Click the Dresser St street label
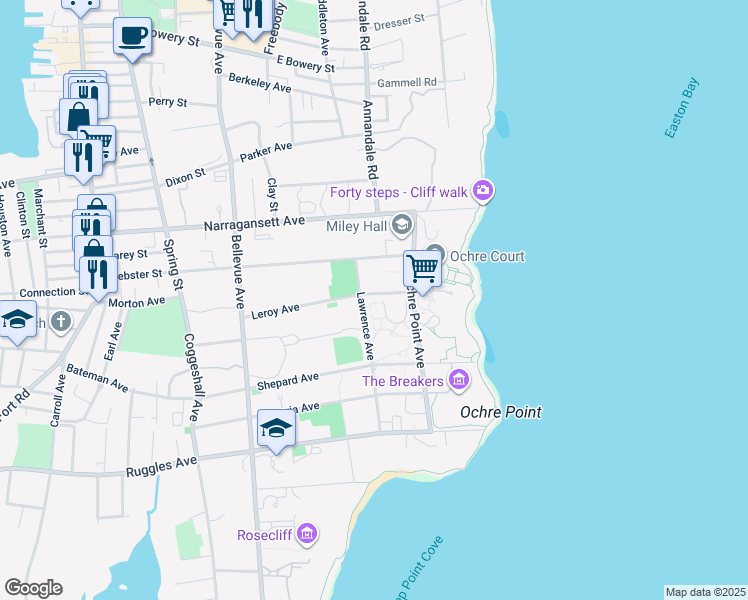Image resolution: width=748 pixels, height=600 pixels. 399,22
